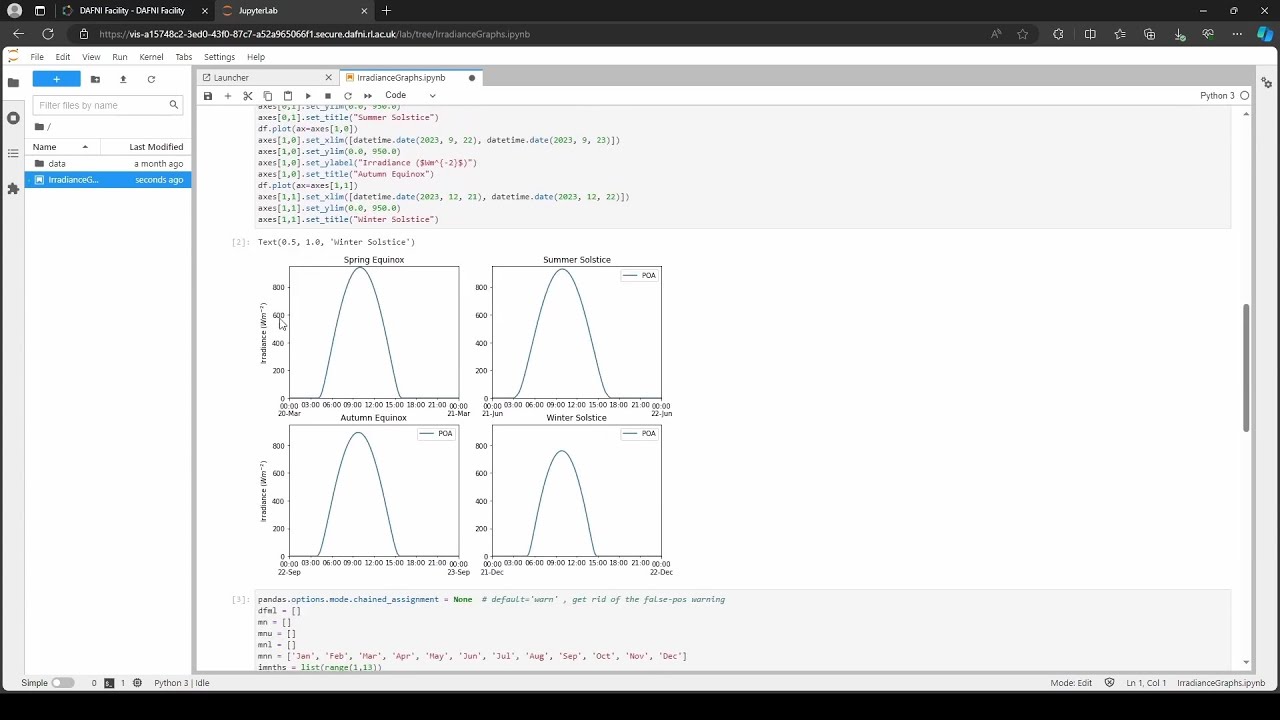Screen dimensions: 1280x720
Task: Restart kernel and run all cells
Action: tap(368, 96)
